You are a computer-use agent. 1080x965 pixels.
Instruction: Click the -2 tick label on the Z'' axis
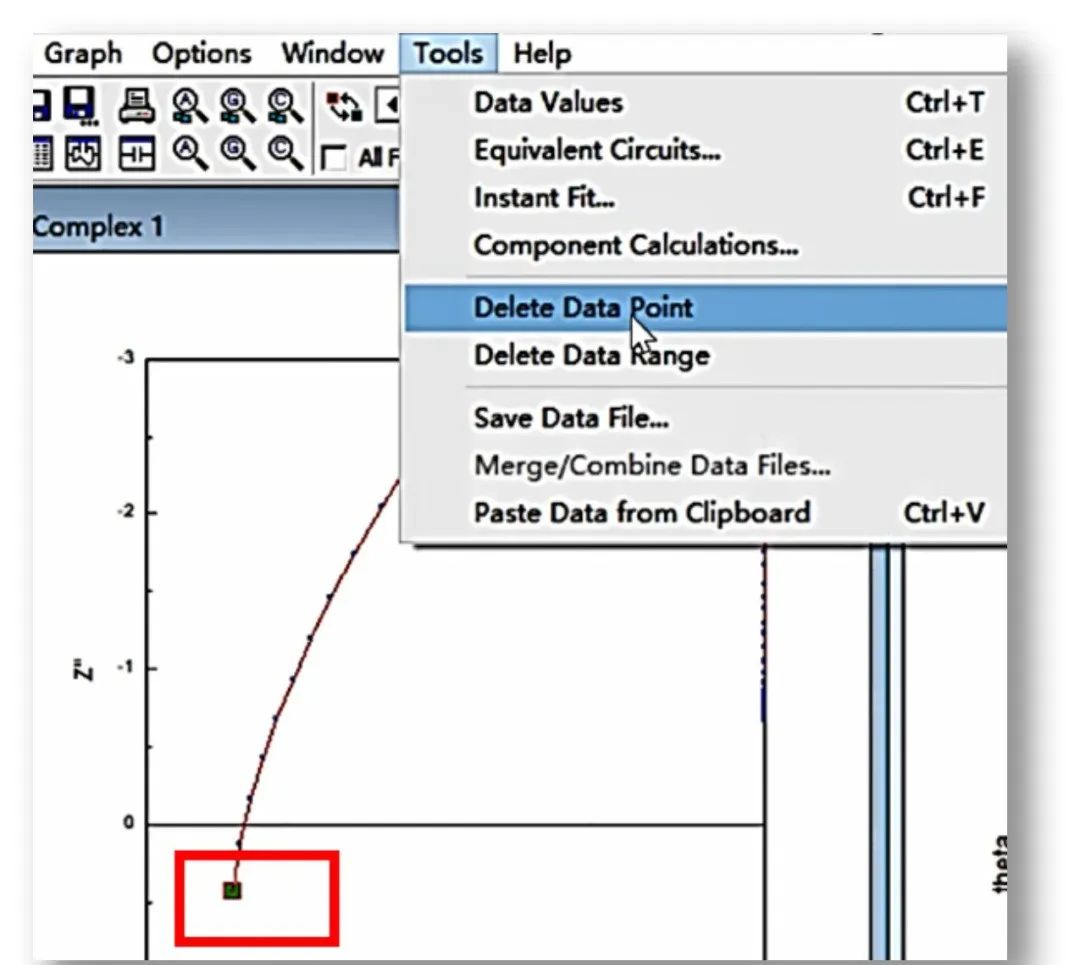coord(127,512)
